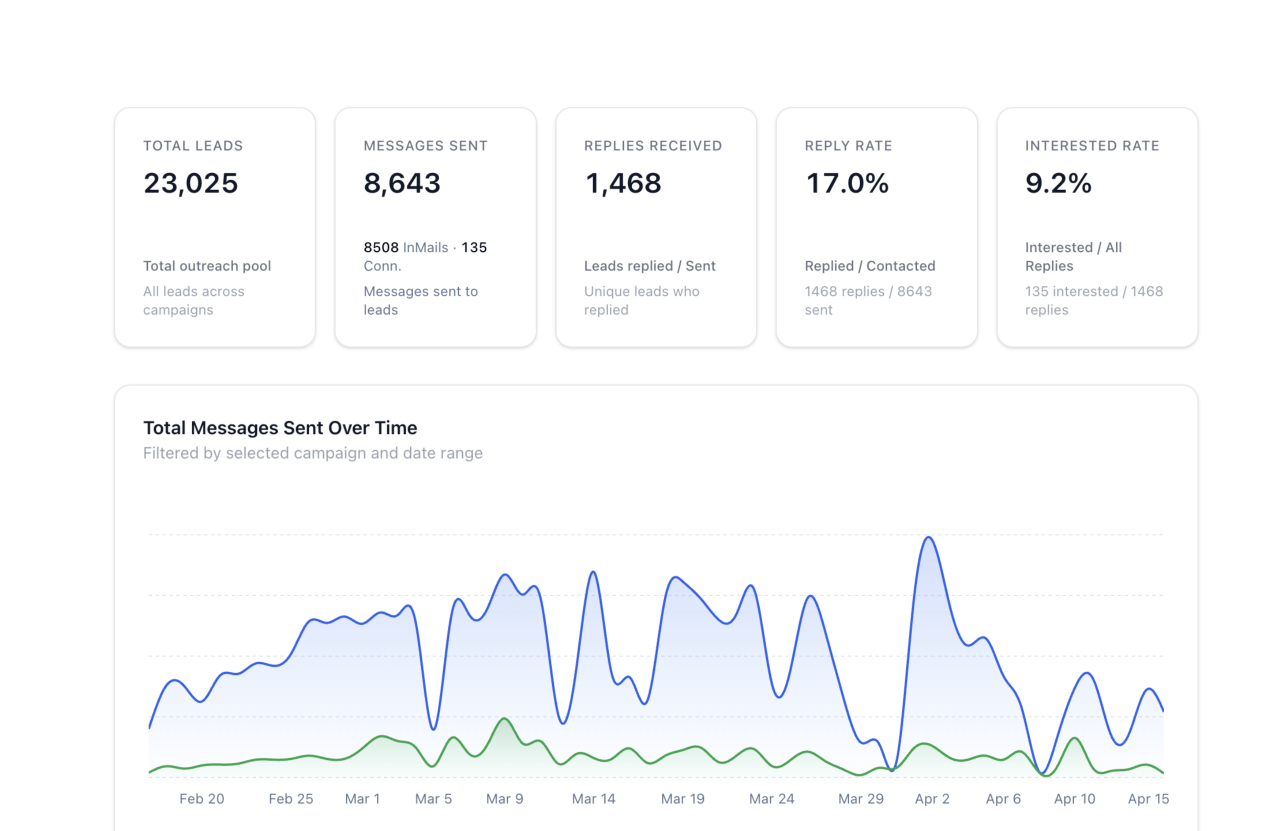Click 'Filtered by selected campaign and date range' subtitle
Image resolution: width=1285 pixels, height=831 pixels.
[313, 453]
